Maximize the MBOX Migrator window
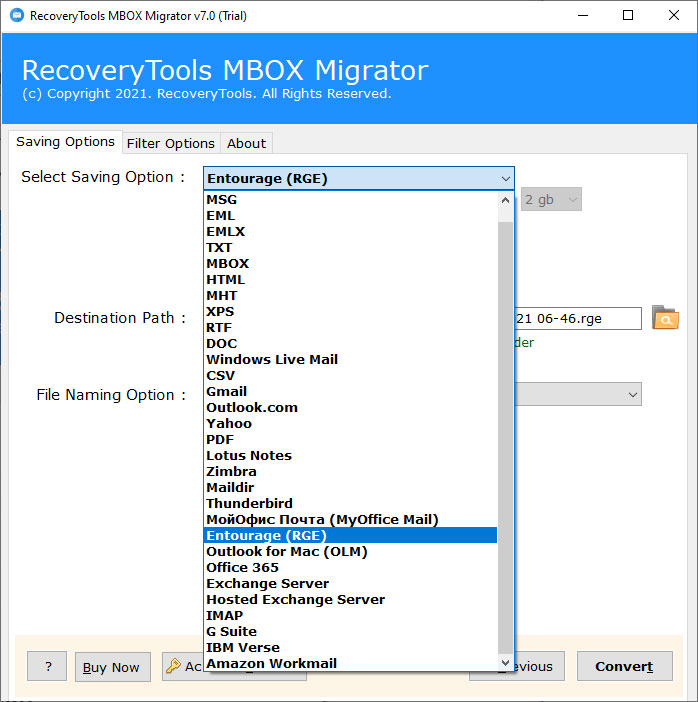 click(x=628, y=16)
